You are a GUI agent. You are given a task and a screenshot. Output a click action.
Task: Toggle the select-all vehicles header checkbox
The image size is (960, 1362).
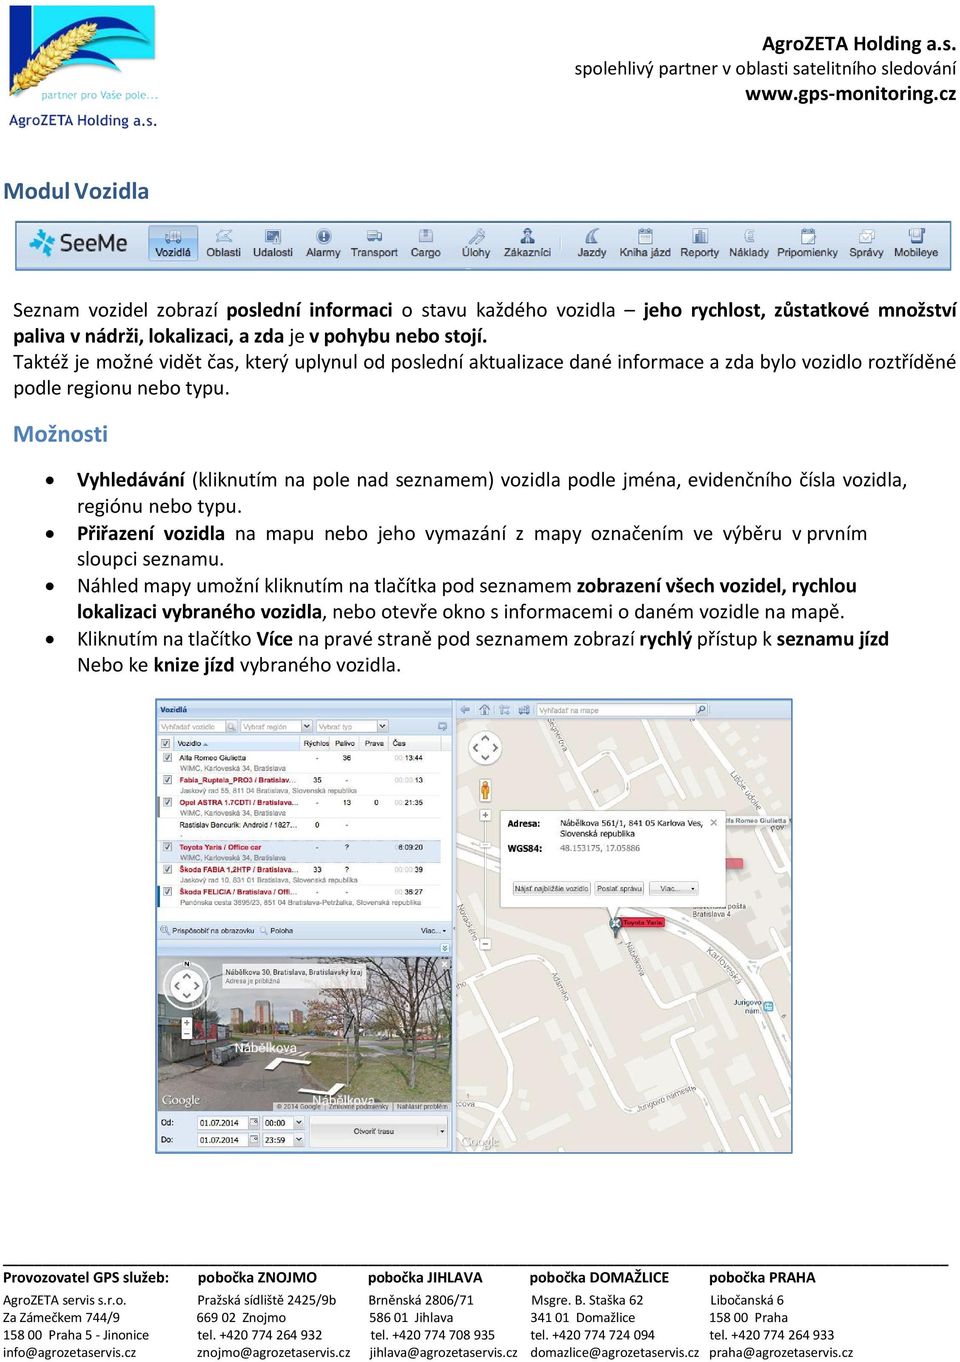[x=166, y=743]
